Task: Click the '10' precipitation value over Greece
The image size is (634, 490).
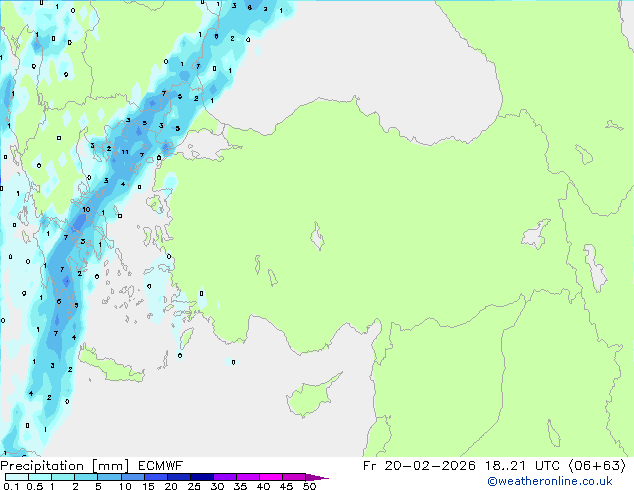Action: [x=86, y=209]
